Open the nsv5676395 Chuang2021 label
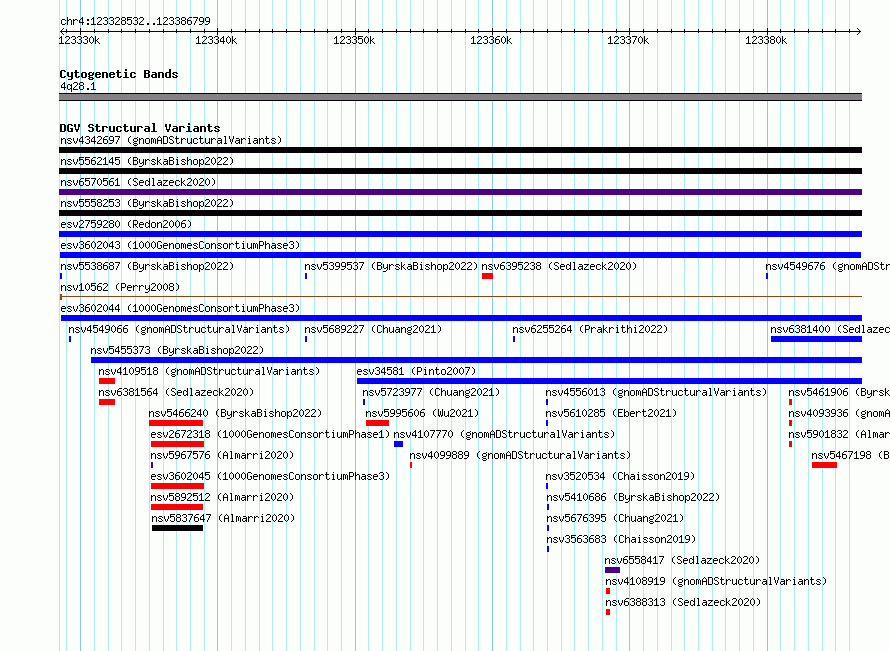The image size is (890, 651). 615,518
